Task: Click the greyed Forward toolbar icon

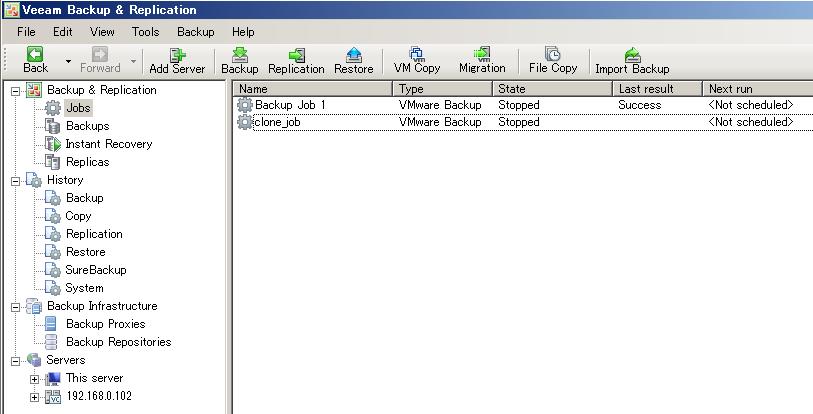Action: pos(100,54)
